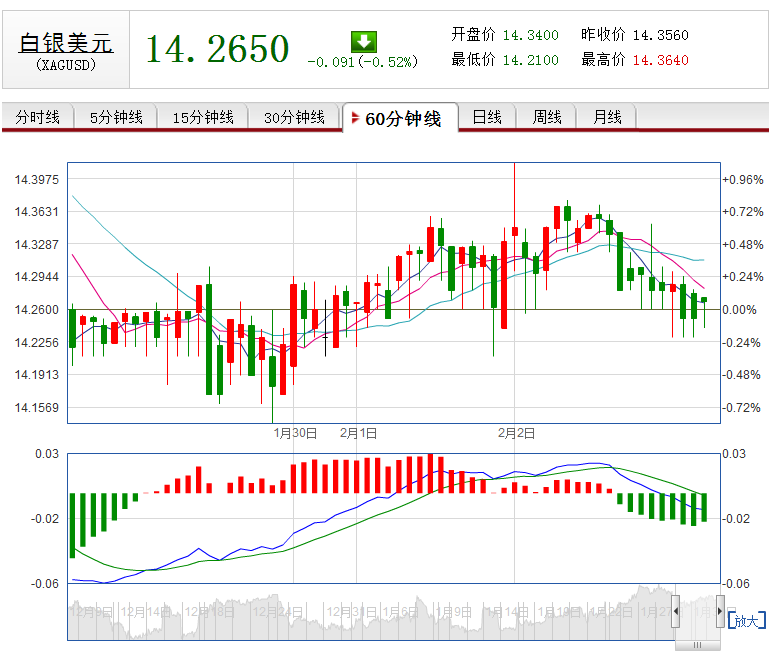This screenshot has height=654, width=774.
Task: Click the 1月30日 date label on axis
Action: point(296,433)
